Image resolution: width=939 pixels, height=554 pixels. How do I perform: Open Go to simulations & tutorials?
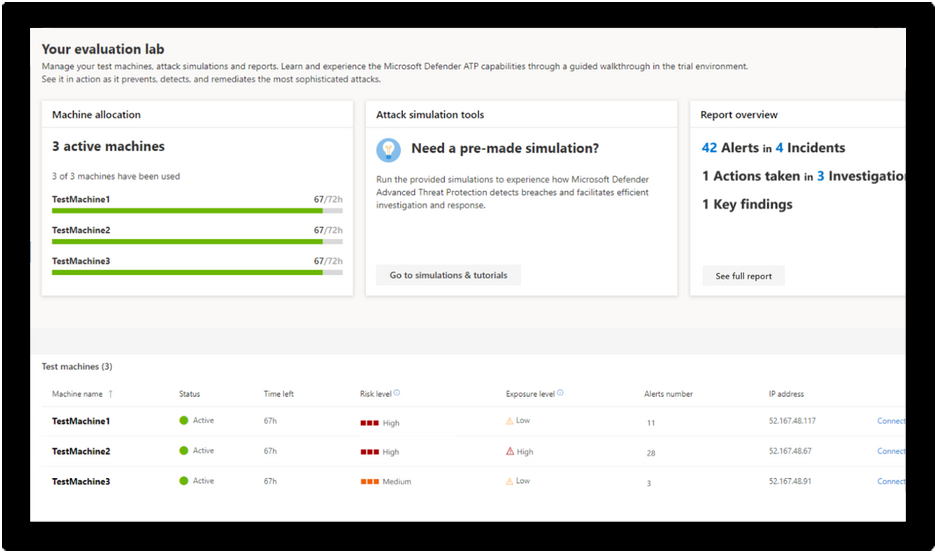[x=448, y=275]
